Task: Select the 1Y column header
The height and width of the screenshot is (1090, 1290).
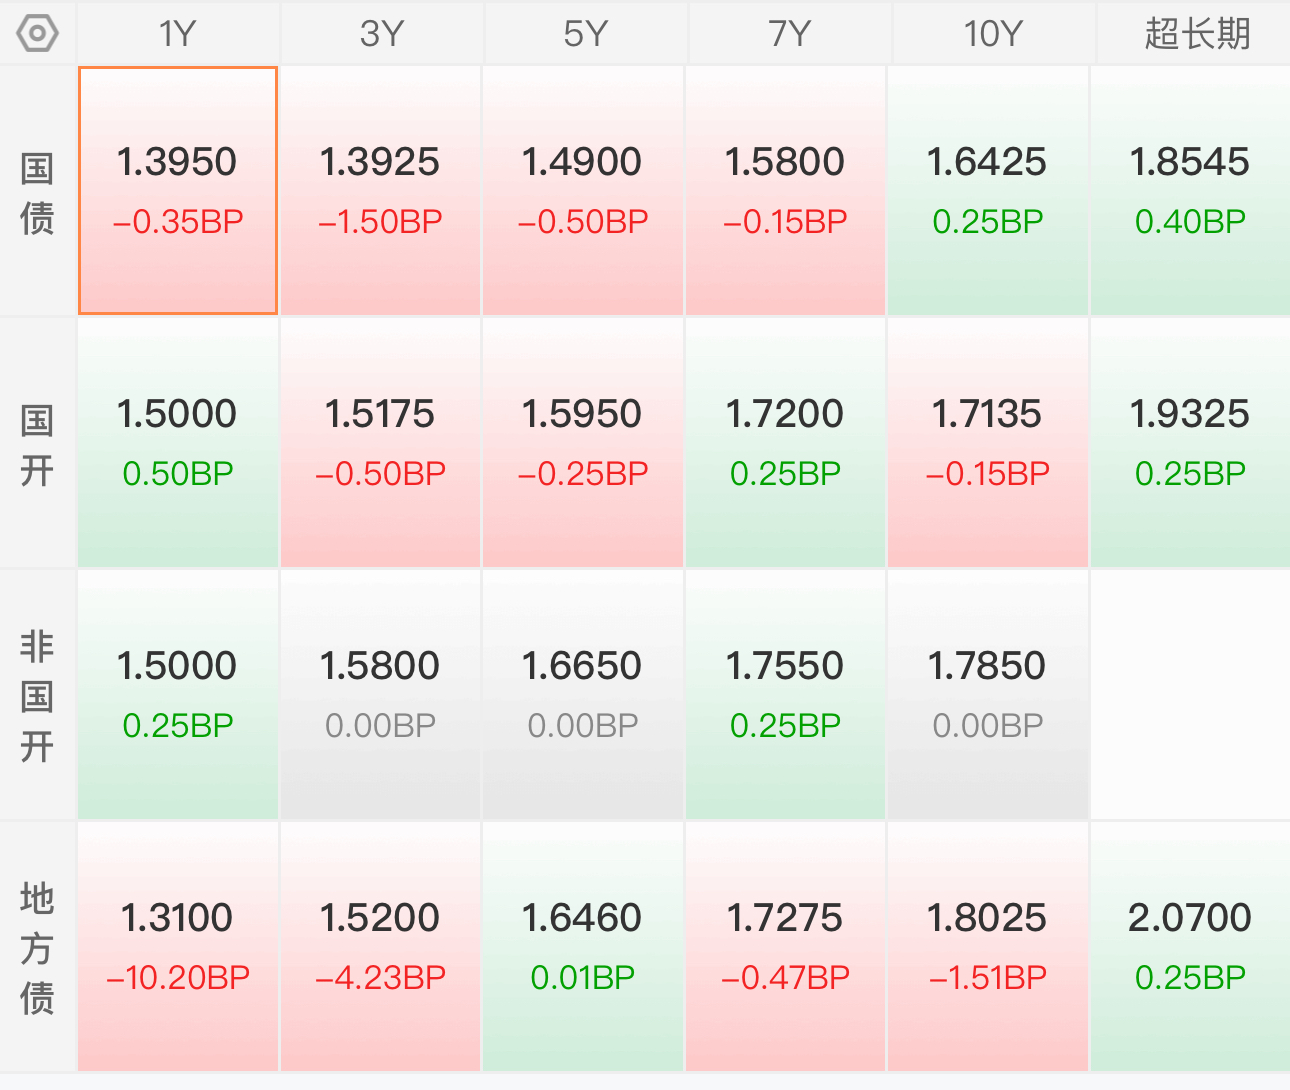Action: [178, 33]
